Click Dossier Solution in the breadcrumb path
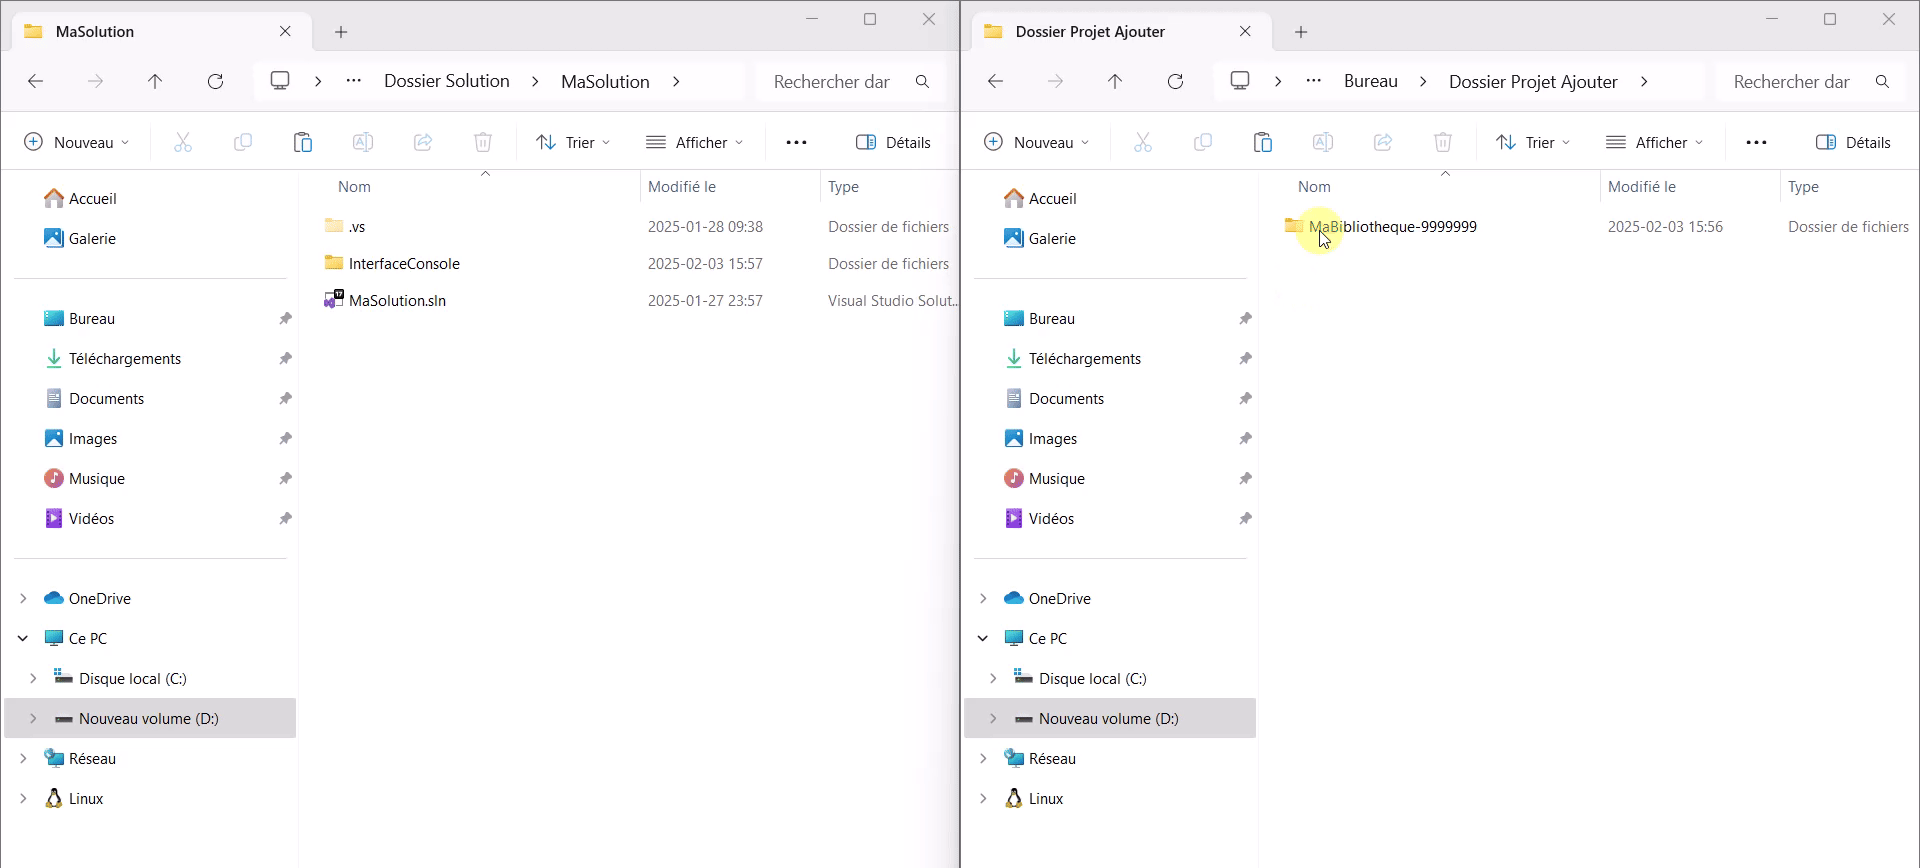Viewport: 1920px width, 868px height. 446,82
